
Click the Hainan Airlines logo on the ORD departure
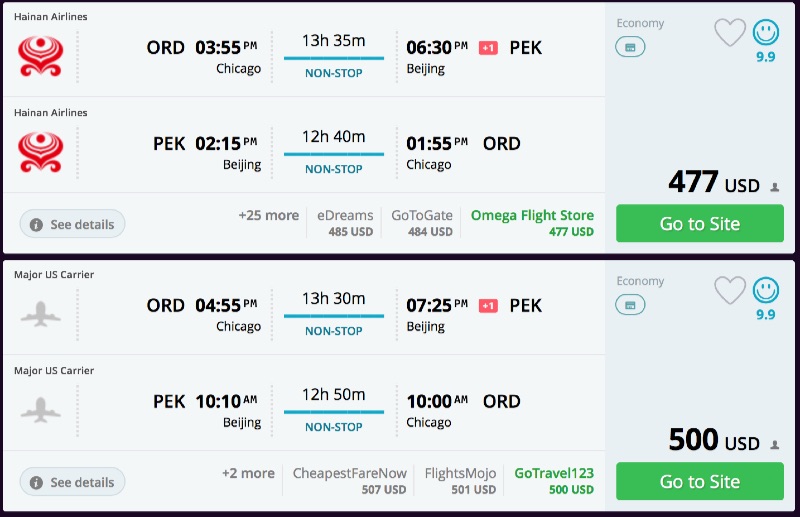40,57
